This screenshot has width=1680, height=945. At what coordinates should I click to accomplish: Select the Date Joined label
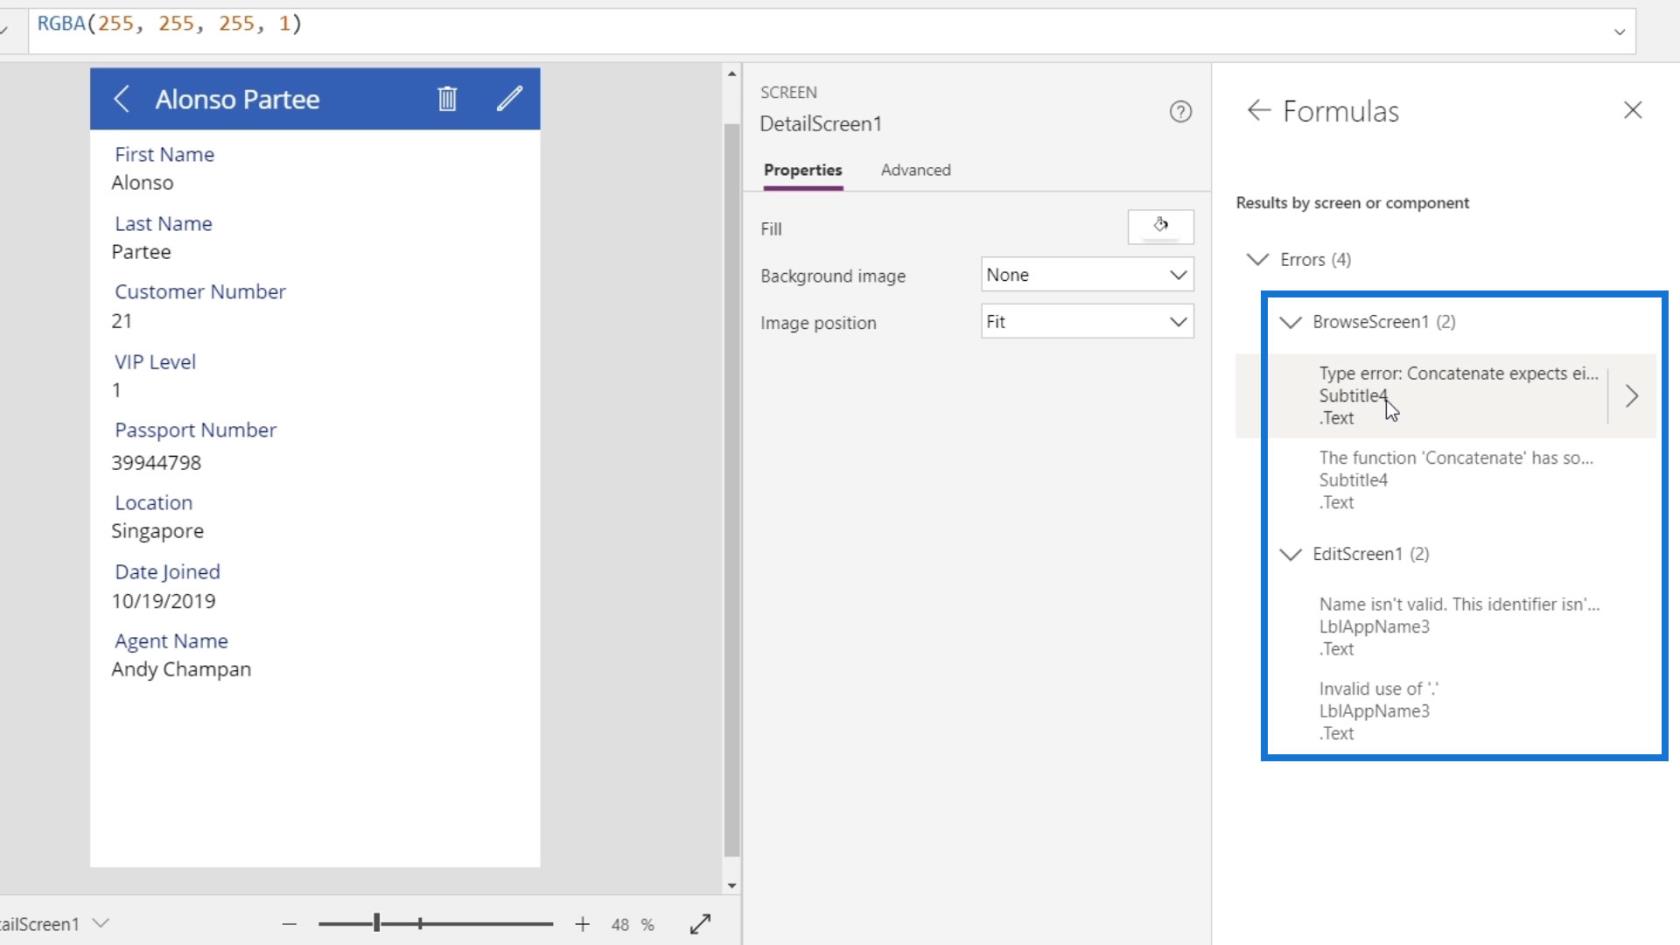click(x=167, y=572)
